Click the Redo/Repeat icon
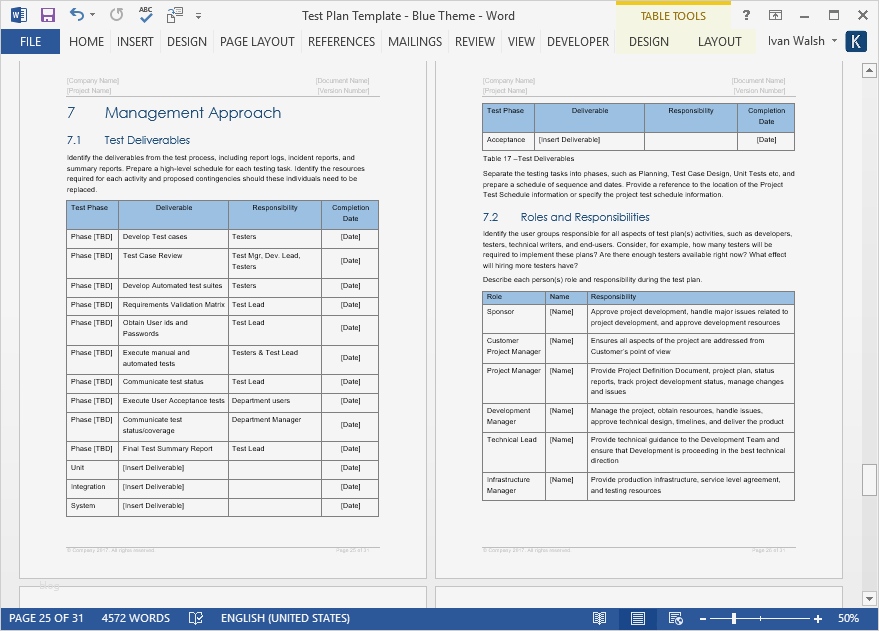Screen dimensions: 879x631 116,15
